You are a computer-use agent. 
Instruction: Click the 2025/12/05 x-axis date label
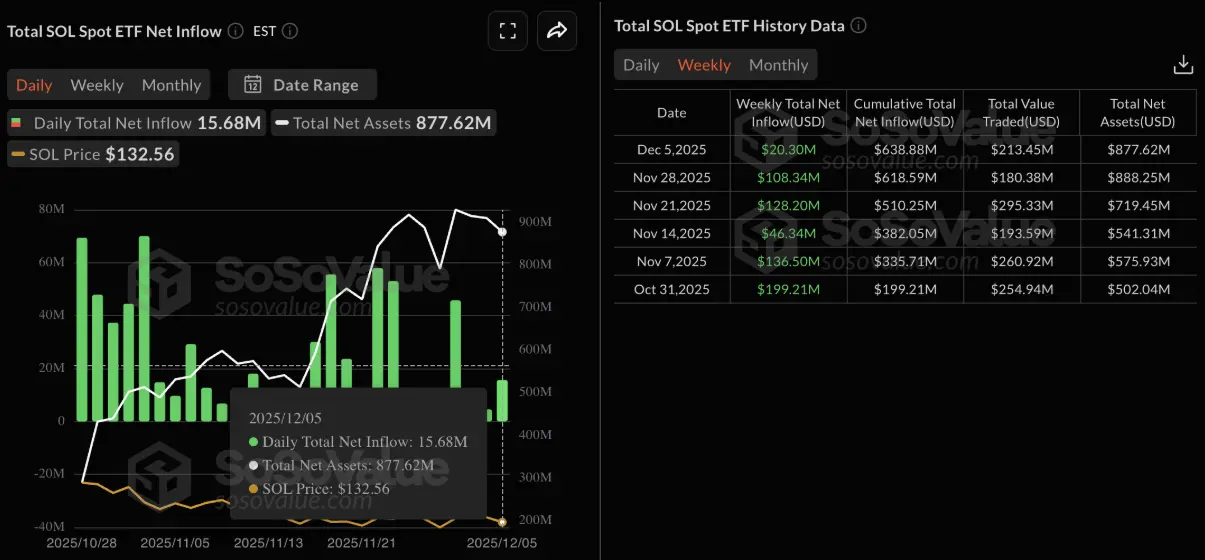pos(502,543)
